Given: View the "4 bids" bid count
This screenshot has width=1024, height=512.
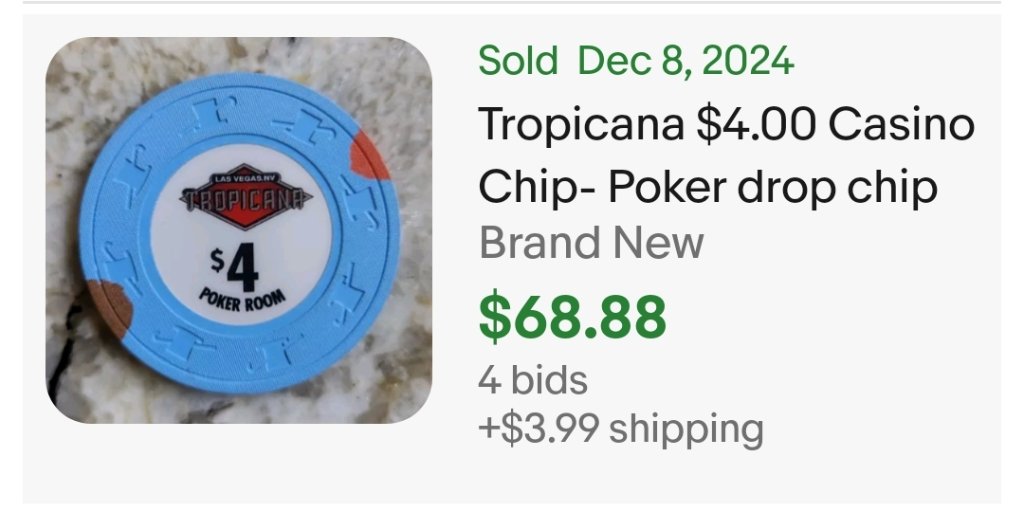Looking at the screenshot, I should 532,380.
